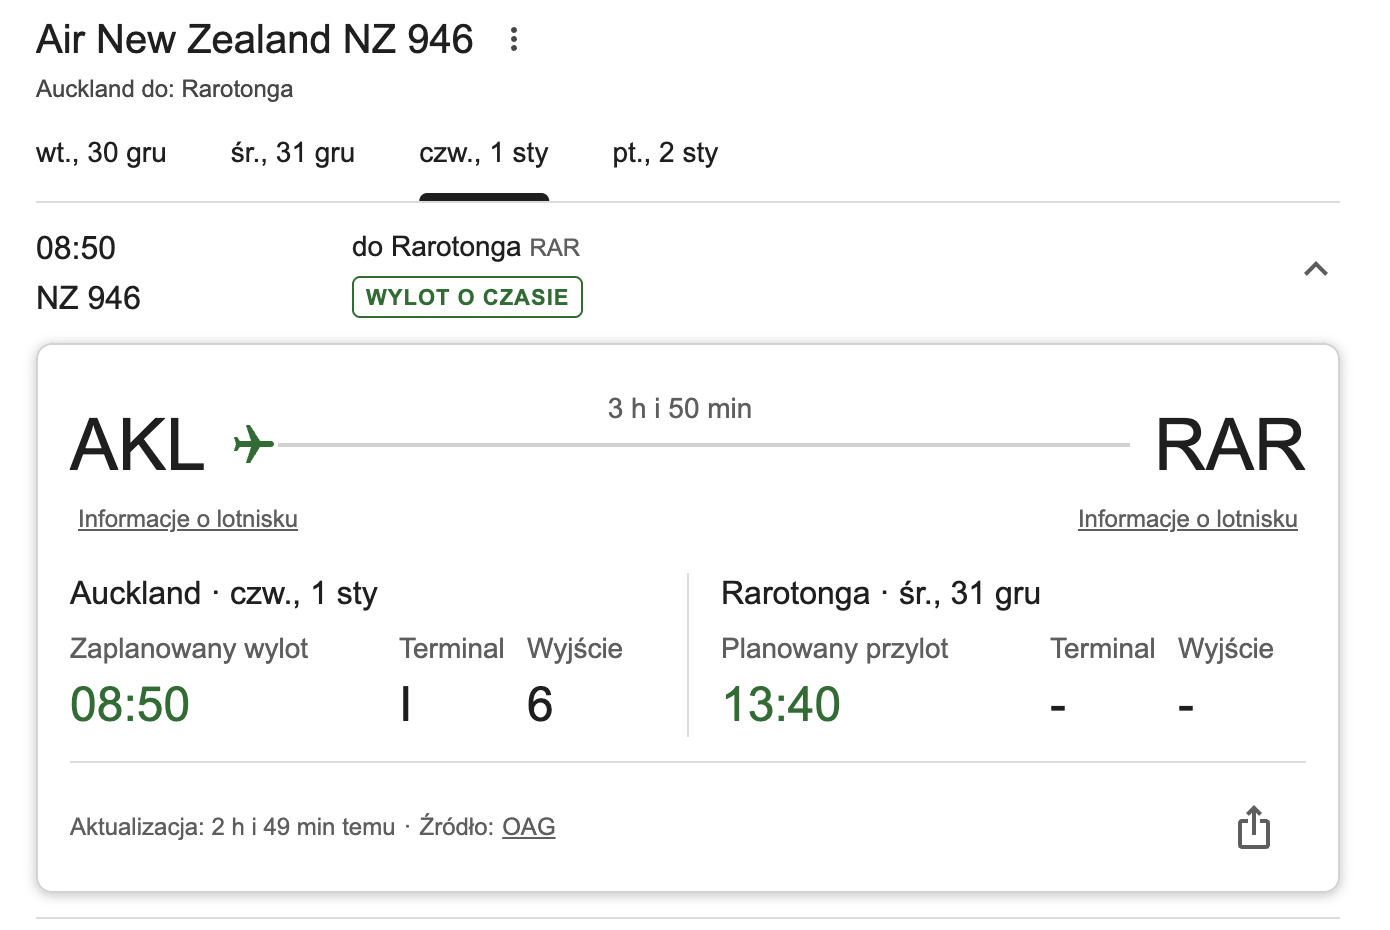
Task: Click the share icon in flight card
Action: [x=1253, y=827]
